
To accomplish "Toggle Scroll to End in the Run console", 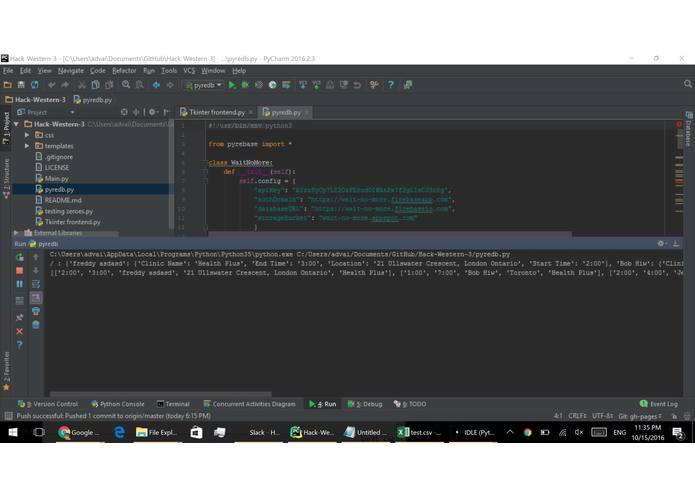I will (36, 298).
